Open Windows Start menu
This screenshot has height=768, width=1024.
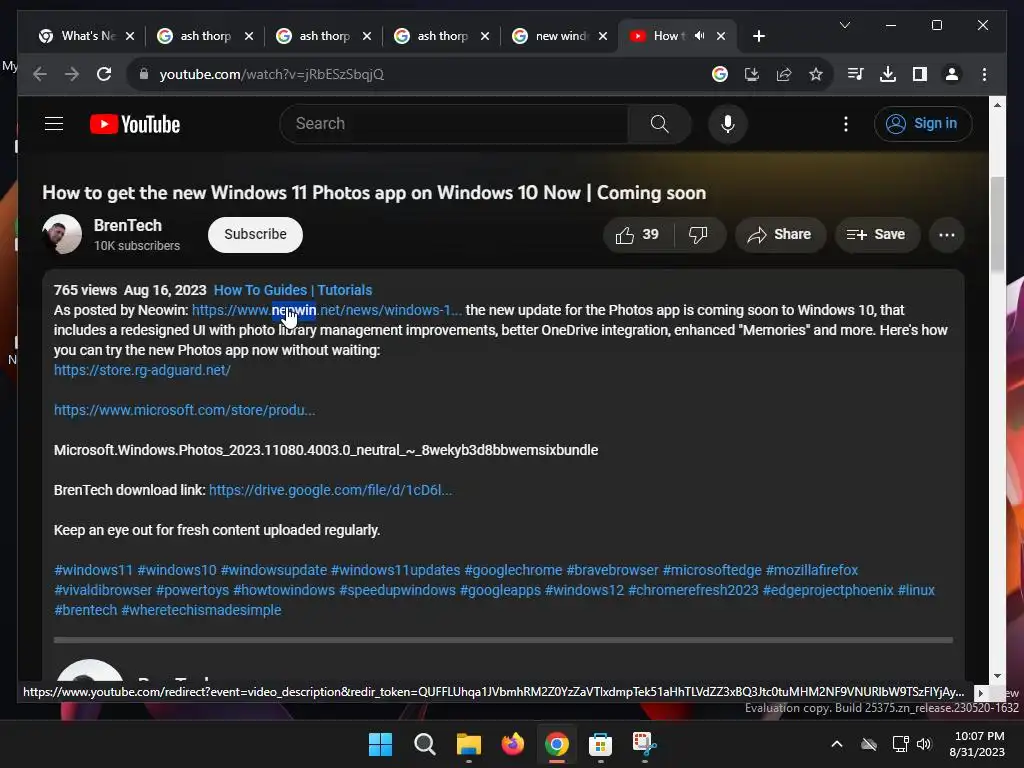(380, 744)
